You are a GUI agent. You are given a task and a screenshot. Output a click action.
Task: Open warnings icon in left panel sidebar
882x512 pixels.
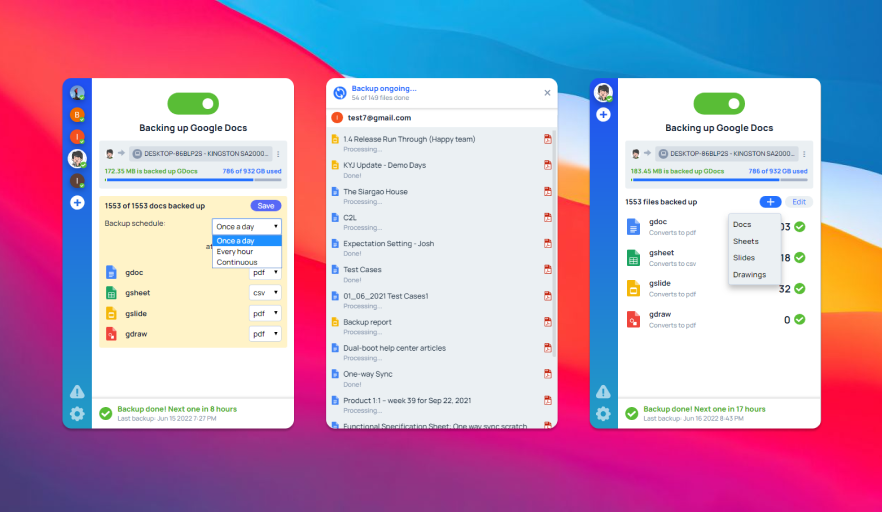(77, 392)
